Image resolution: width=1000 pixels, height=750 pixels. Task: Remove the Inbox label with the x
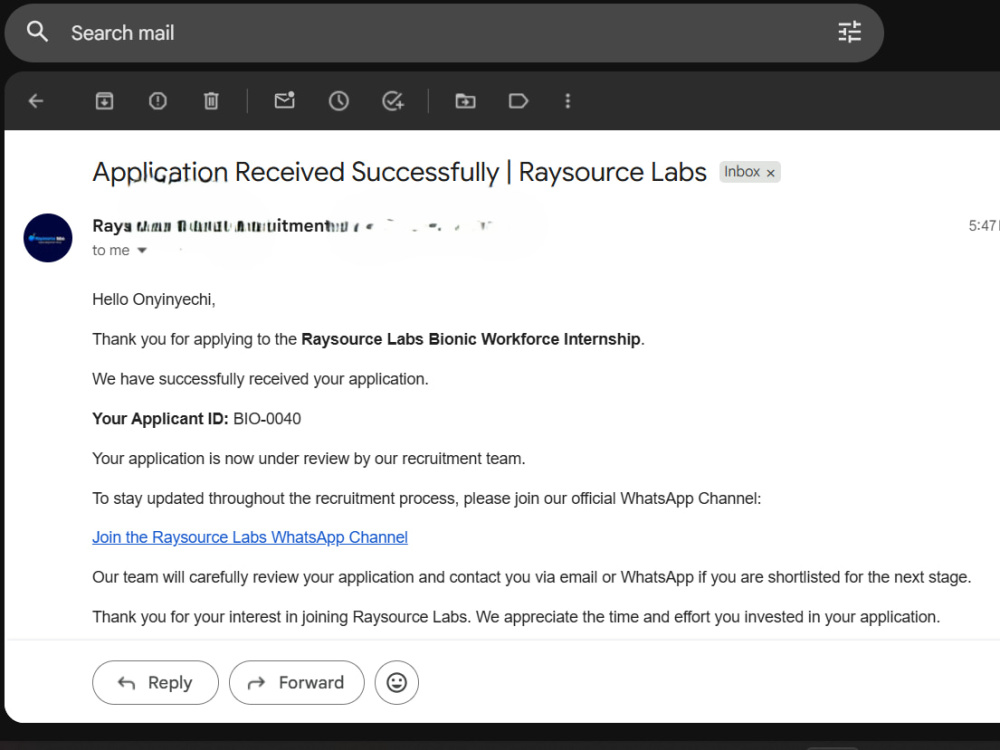coord(770,173)
